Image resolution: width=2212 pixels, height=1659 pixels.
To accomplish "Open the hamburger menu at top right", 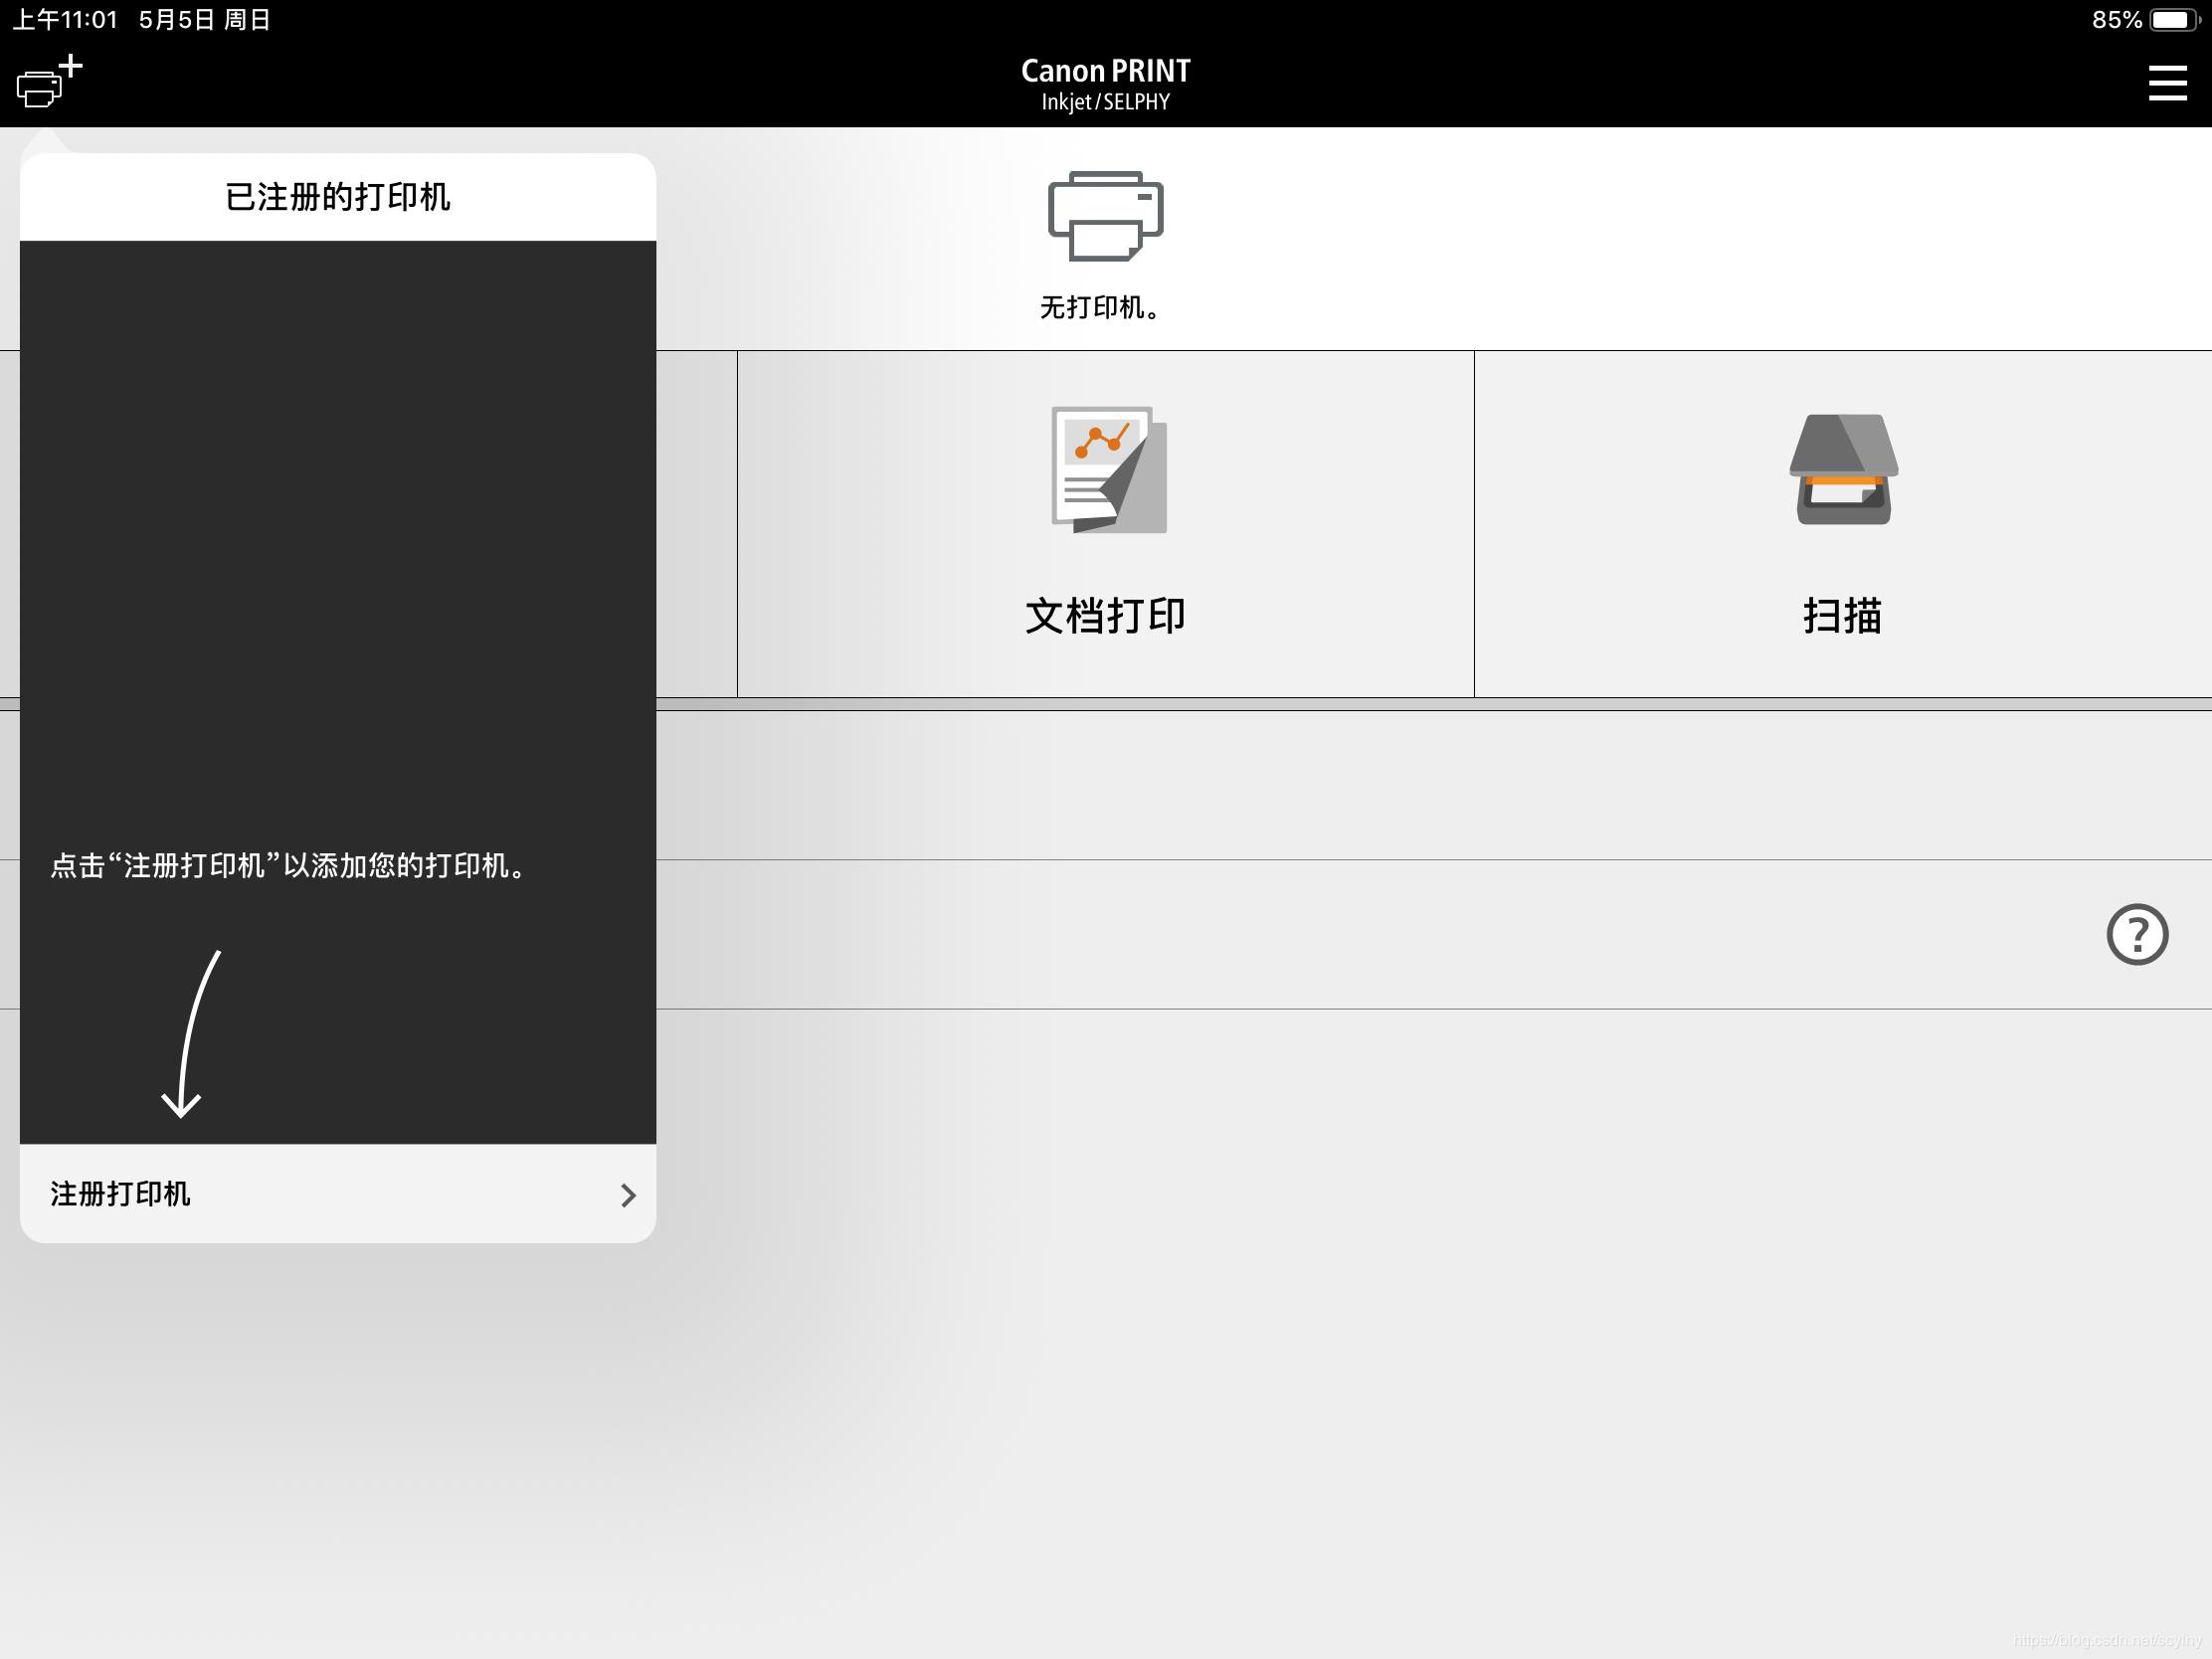I will (x=2167, y=84).
